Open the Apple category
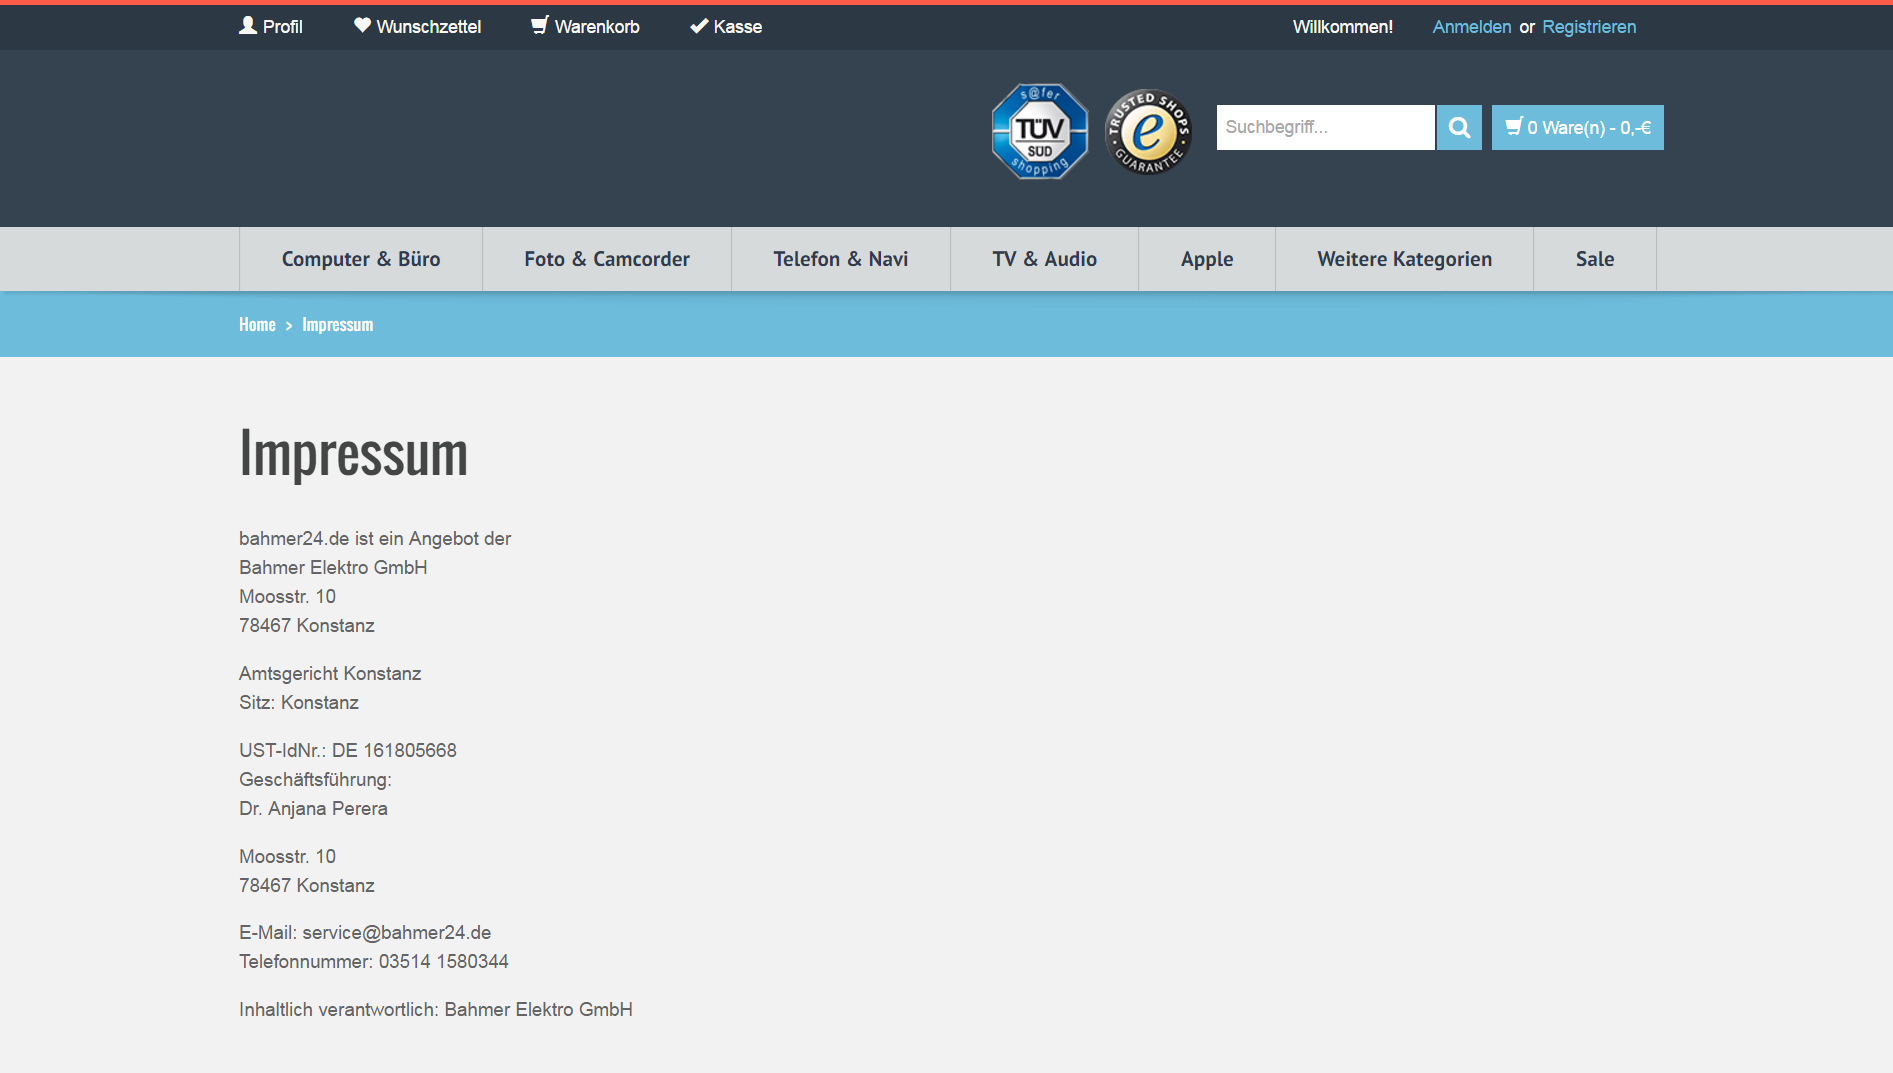 tap(1207, 259)
